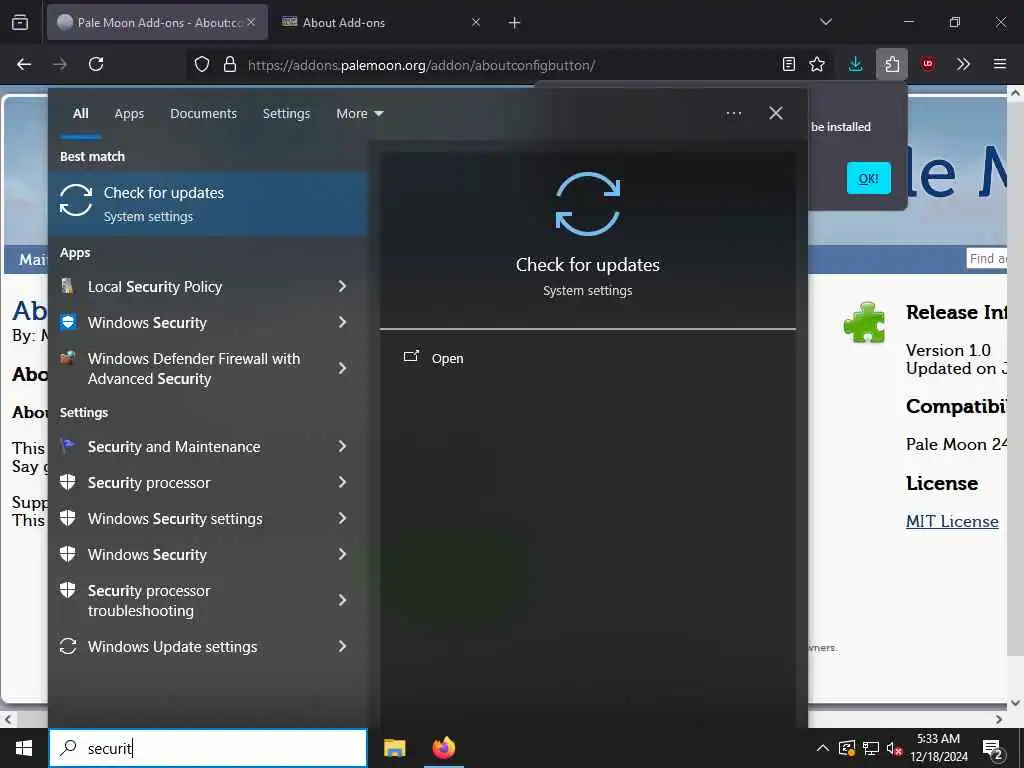This screenshot has height=768, width=1024.
Task: Expand Security and Maintenance chevron
Action: coord(342,446)
